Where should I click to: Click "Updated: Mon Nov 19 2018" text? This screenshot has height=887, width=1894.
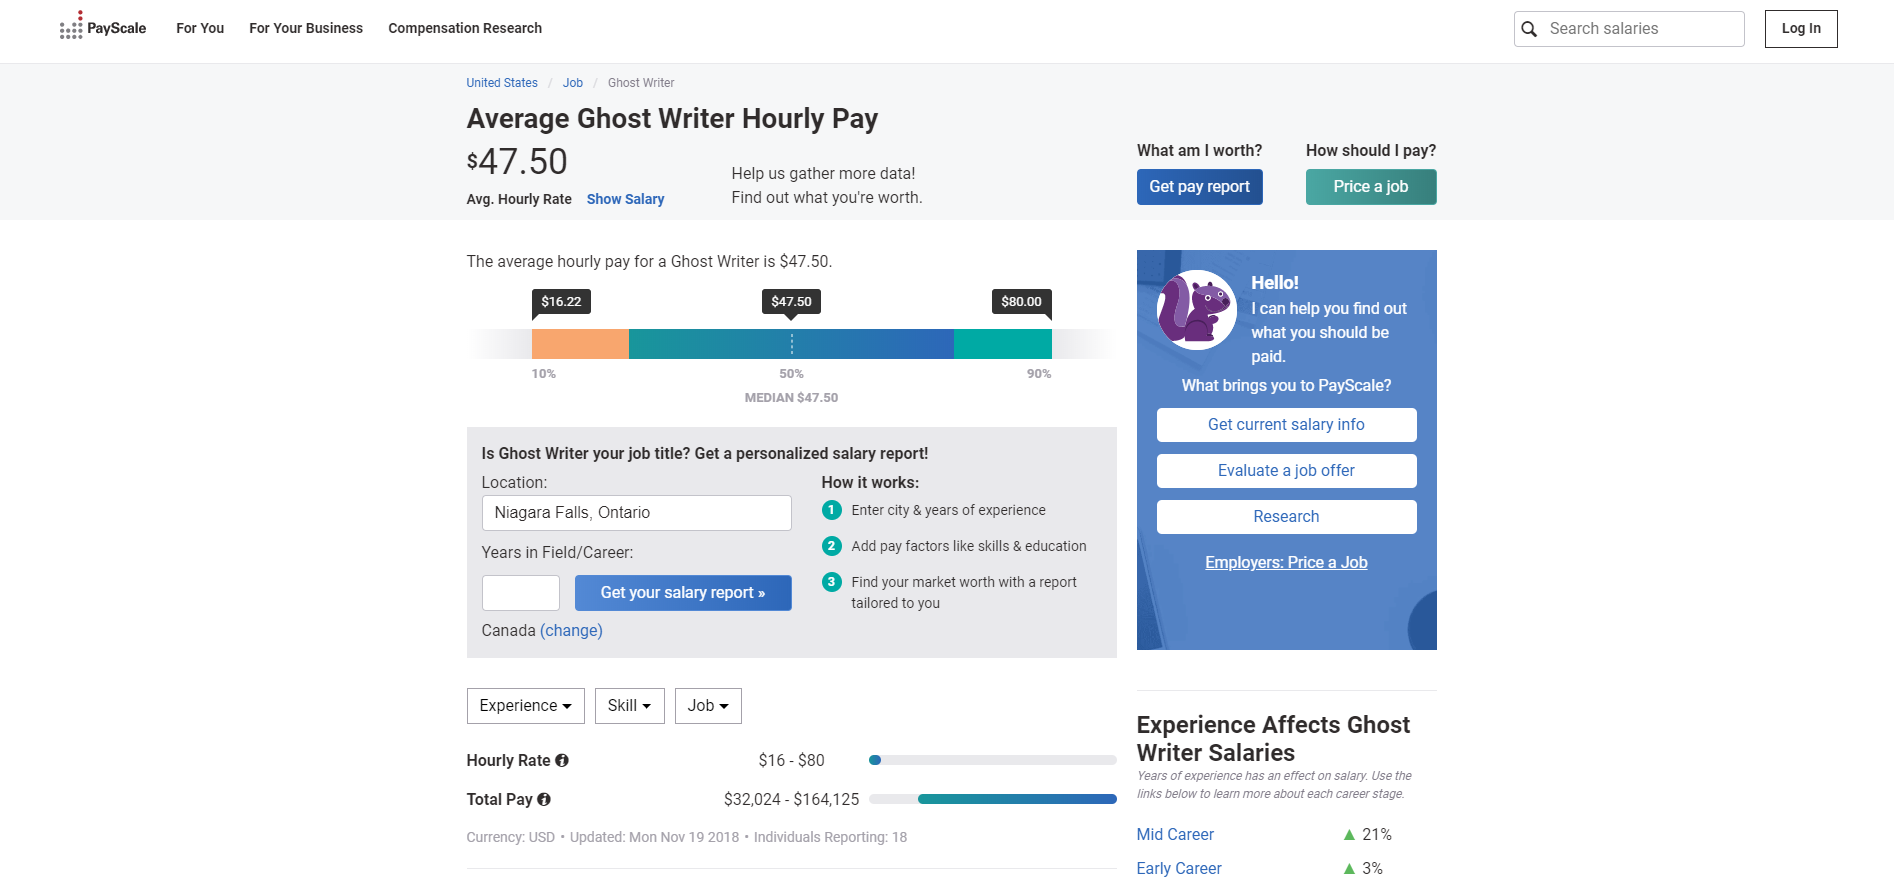coord(654,837)
